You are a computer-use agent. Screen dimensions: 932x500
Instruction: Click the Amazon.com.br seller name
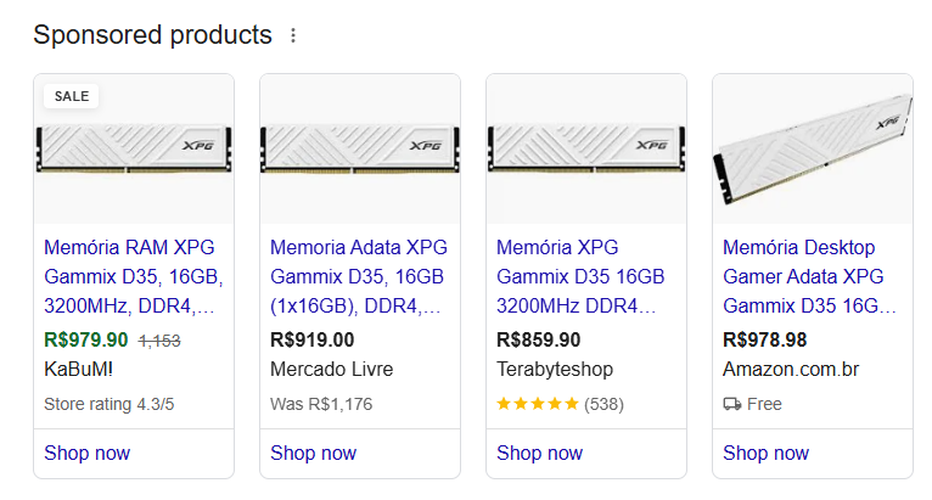click(791, 369)
